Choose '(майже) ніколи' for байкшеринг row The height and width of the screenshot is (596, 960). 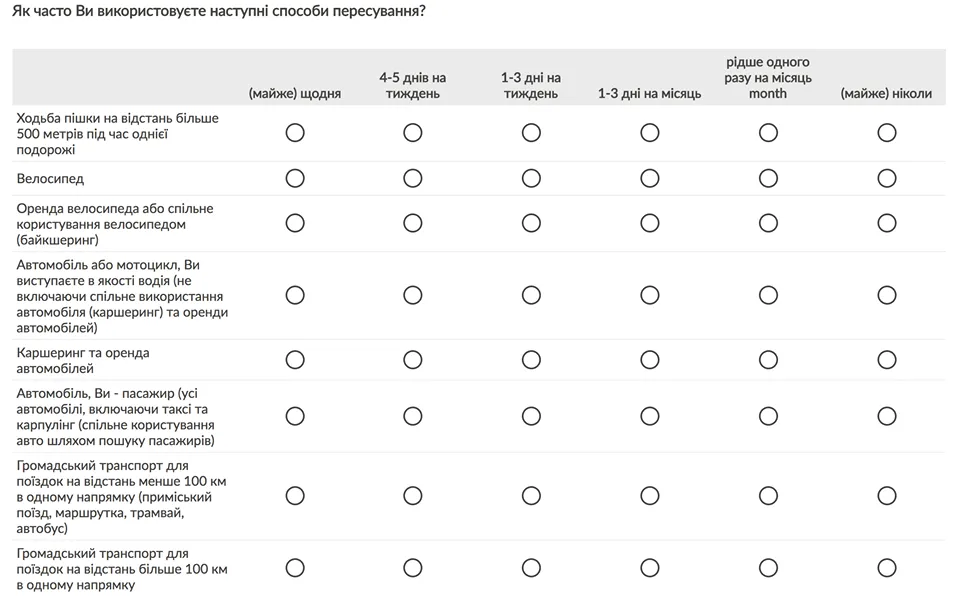[x=886, y=223]
